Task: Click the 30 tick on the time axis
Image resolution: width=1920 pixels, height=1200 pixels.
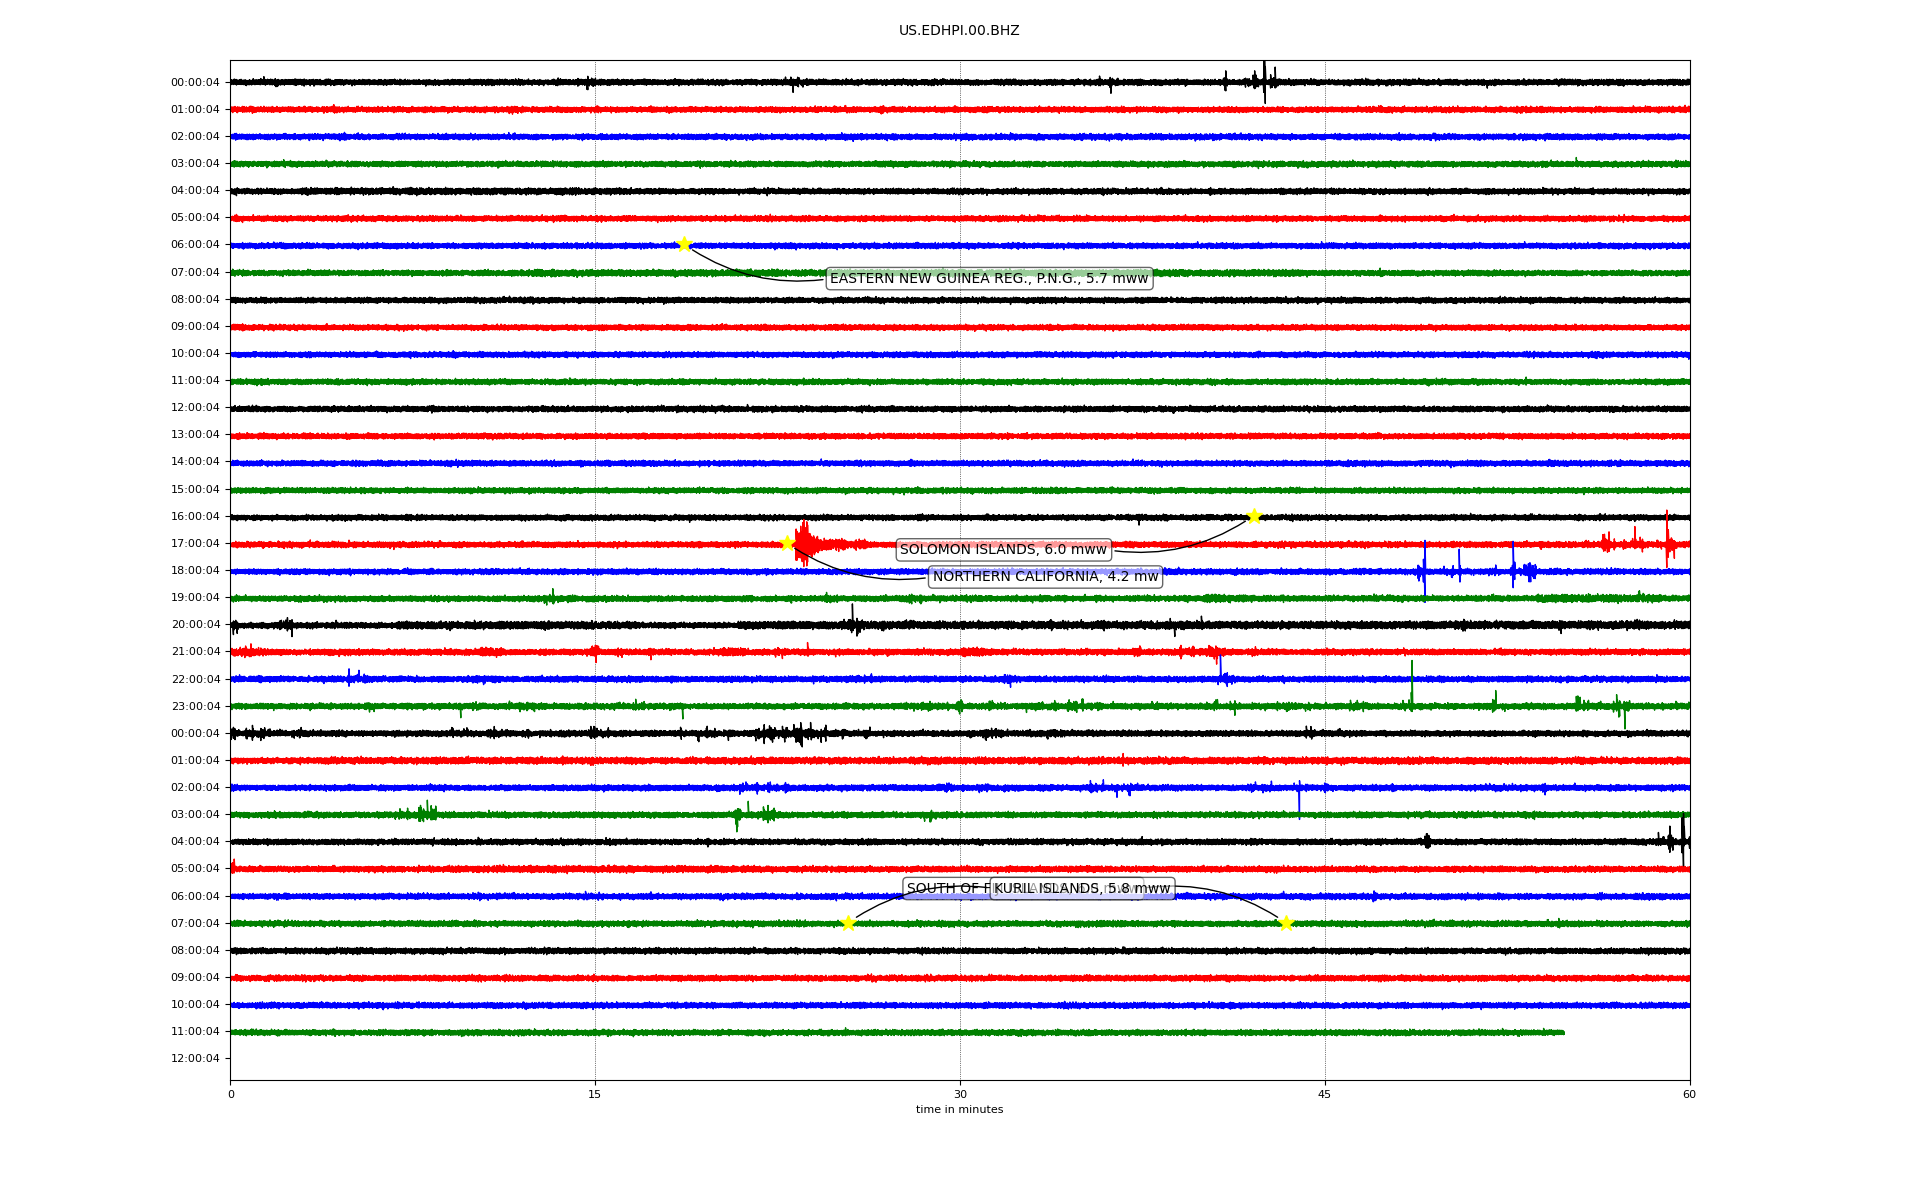Action: click(x=960, y=1094)
